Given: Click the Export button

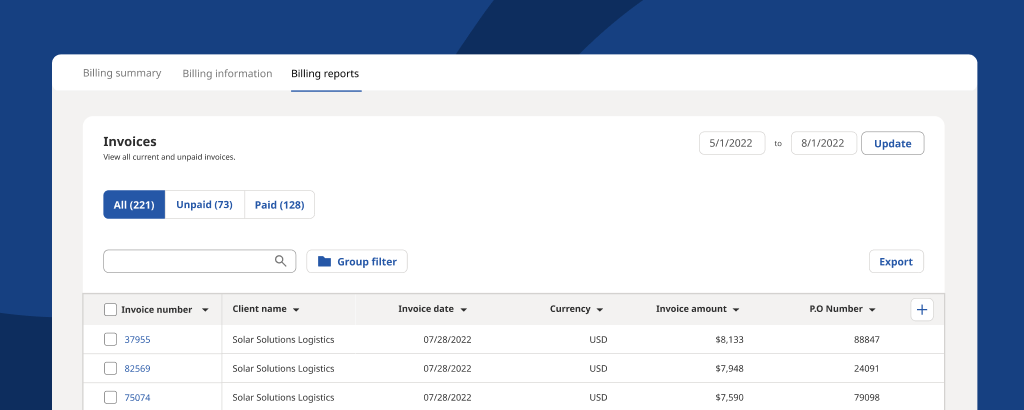Looking at the screenshot, I should click(x=895, y=262).
